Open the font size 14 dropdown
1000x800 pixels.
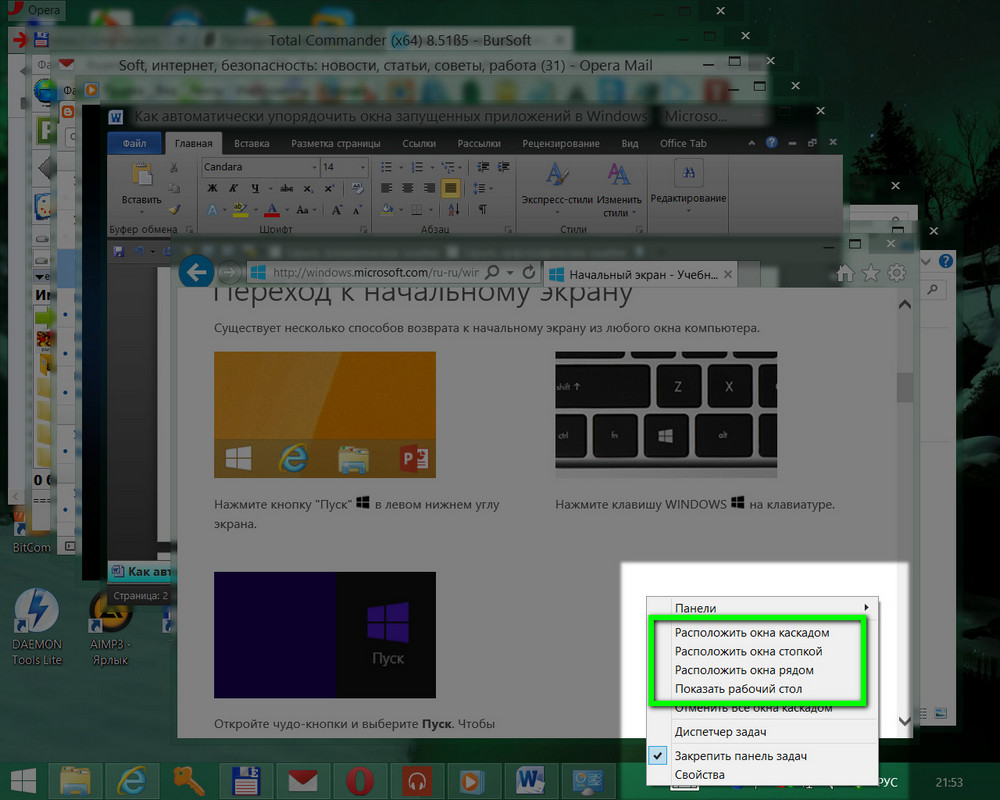(x=363, y=167)
